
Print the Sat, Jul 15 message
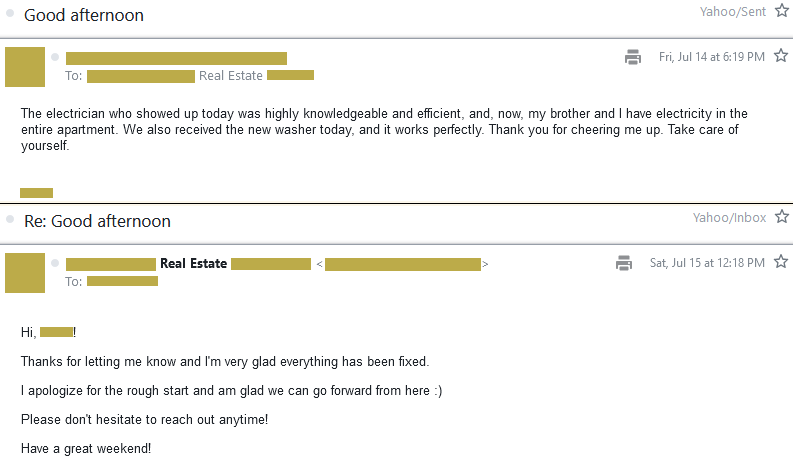tap(624, 263)
